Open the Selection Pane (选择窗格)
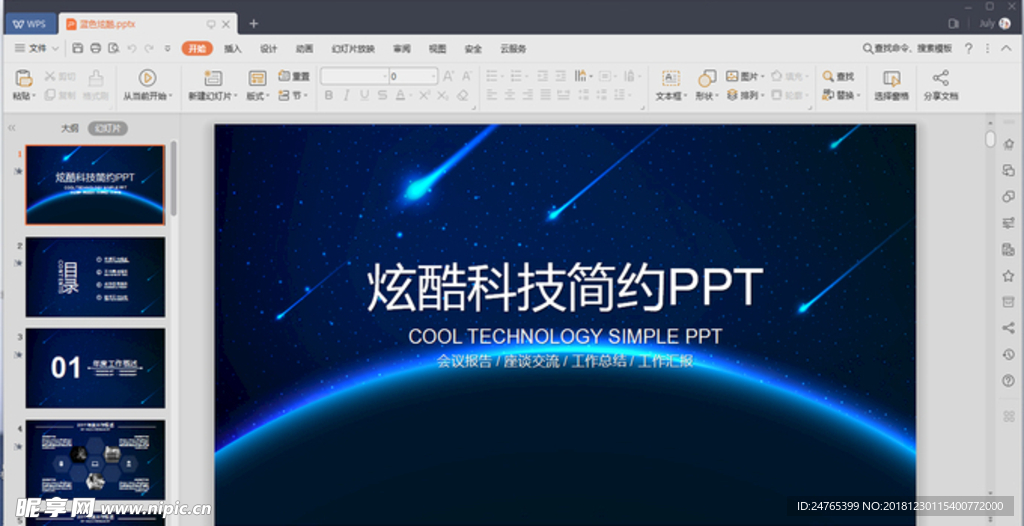The height and width of the screenshot is (526, 1024). 891,78
